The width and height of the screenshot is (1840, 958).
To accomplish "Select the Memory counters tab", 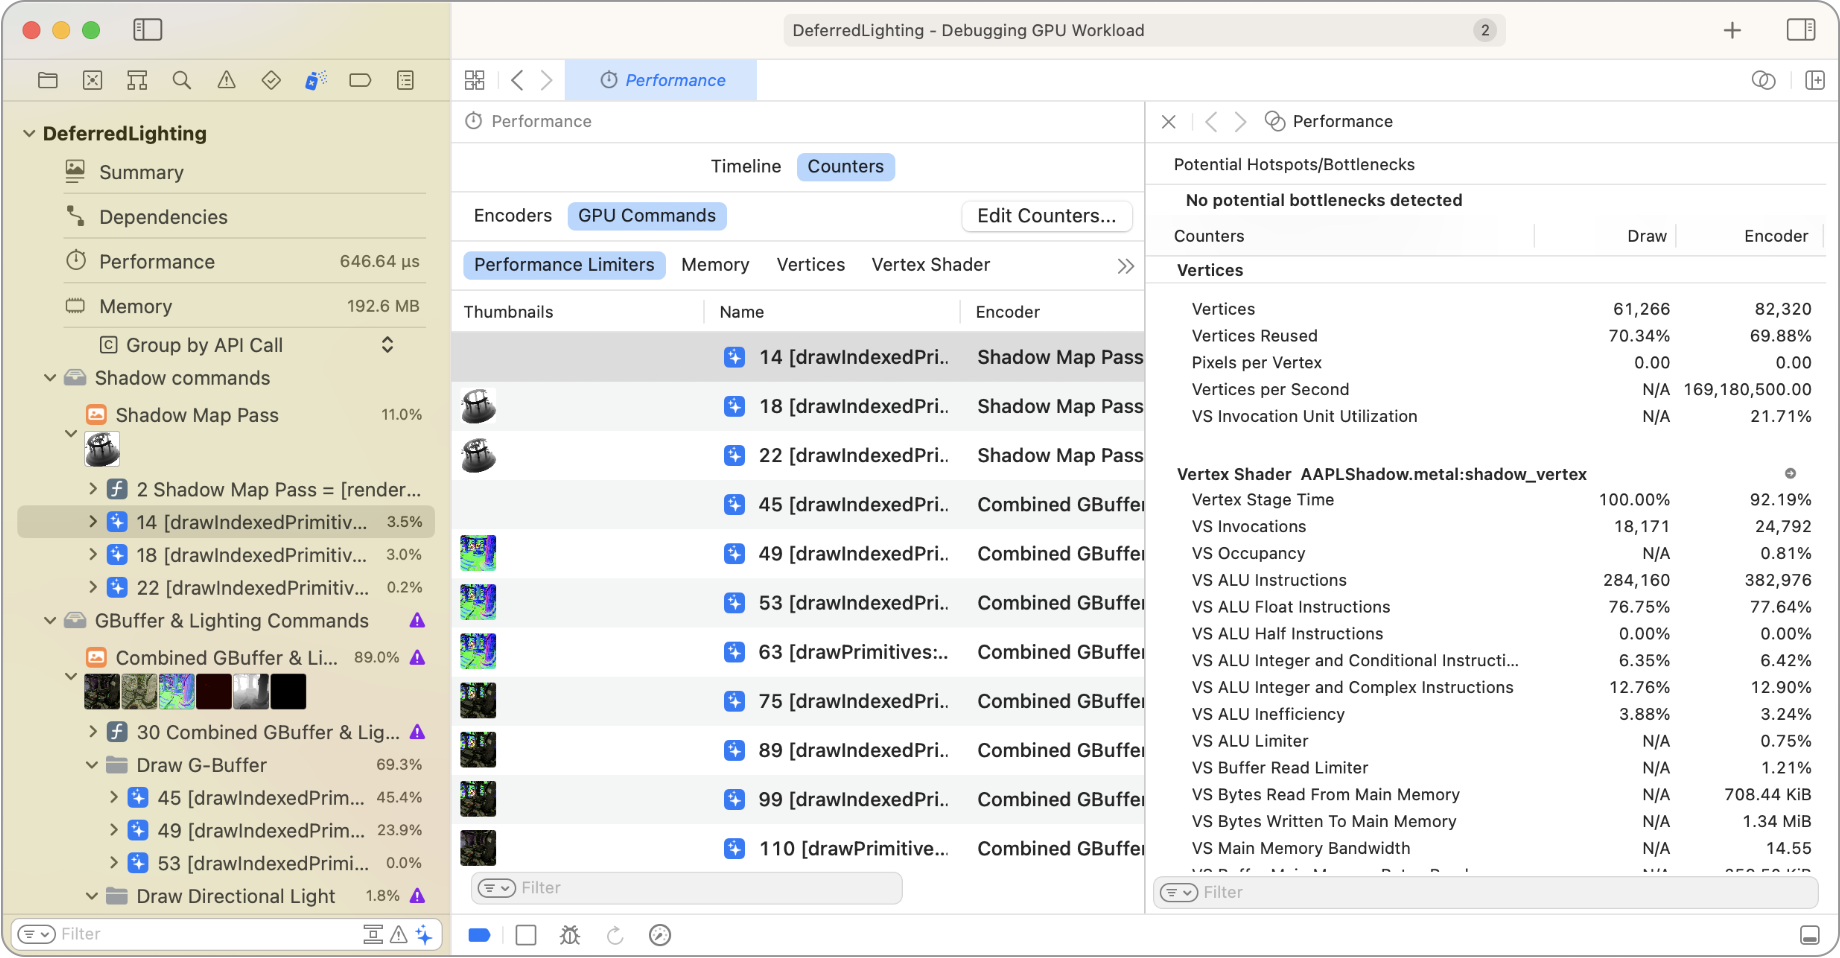I will tap(715, 265).
